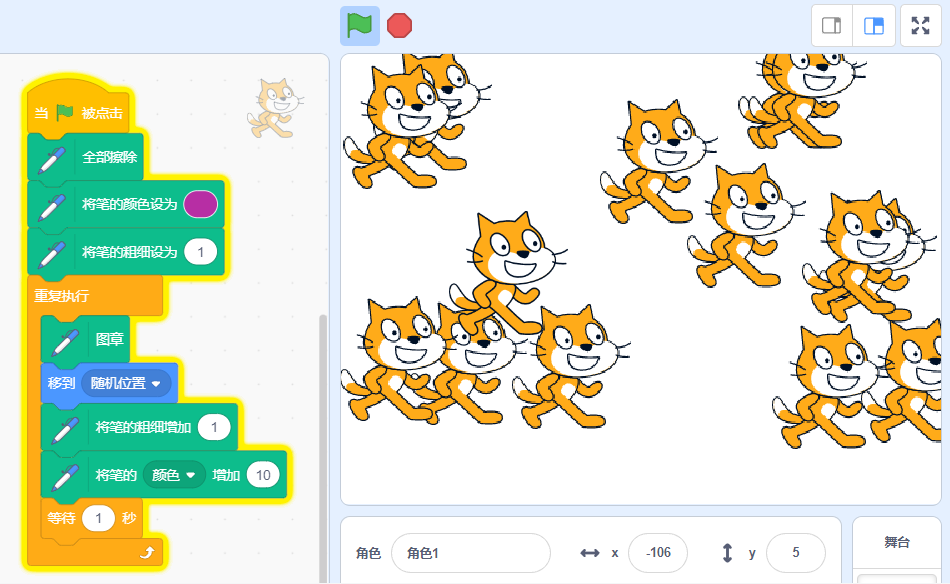Click the 重复执行 loop block
Image resolution: width=950 pixels, height=584 pixels.
95,296
